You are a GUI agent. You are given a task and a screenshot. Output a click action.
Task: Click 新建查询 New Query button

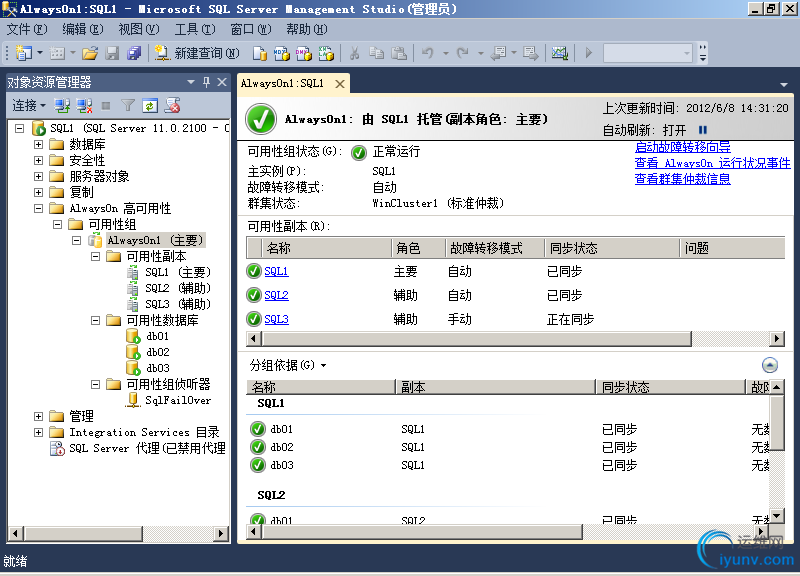197,53
